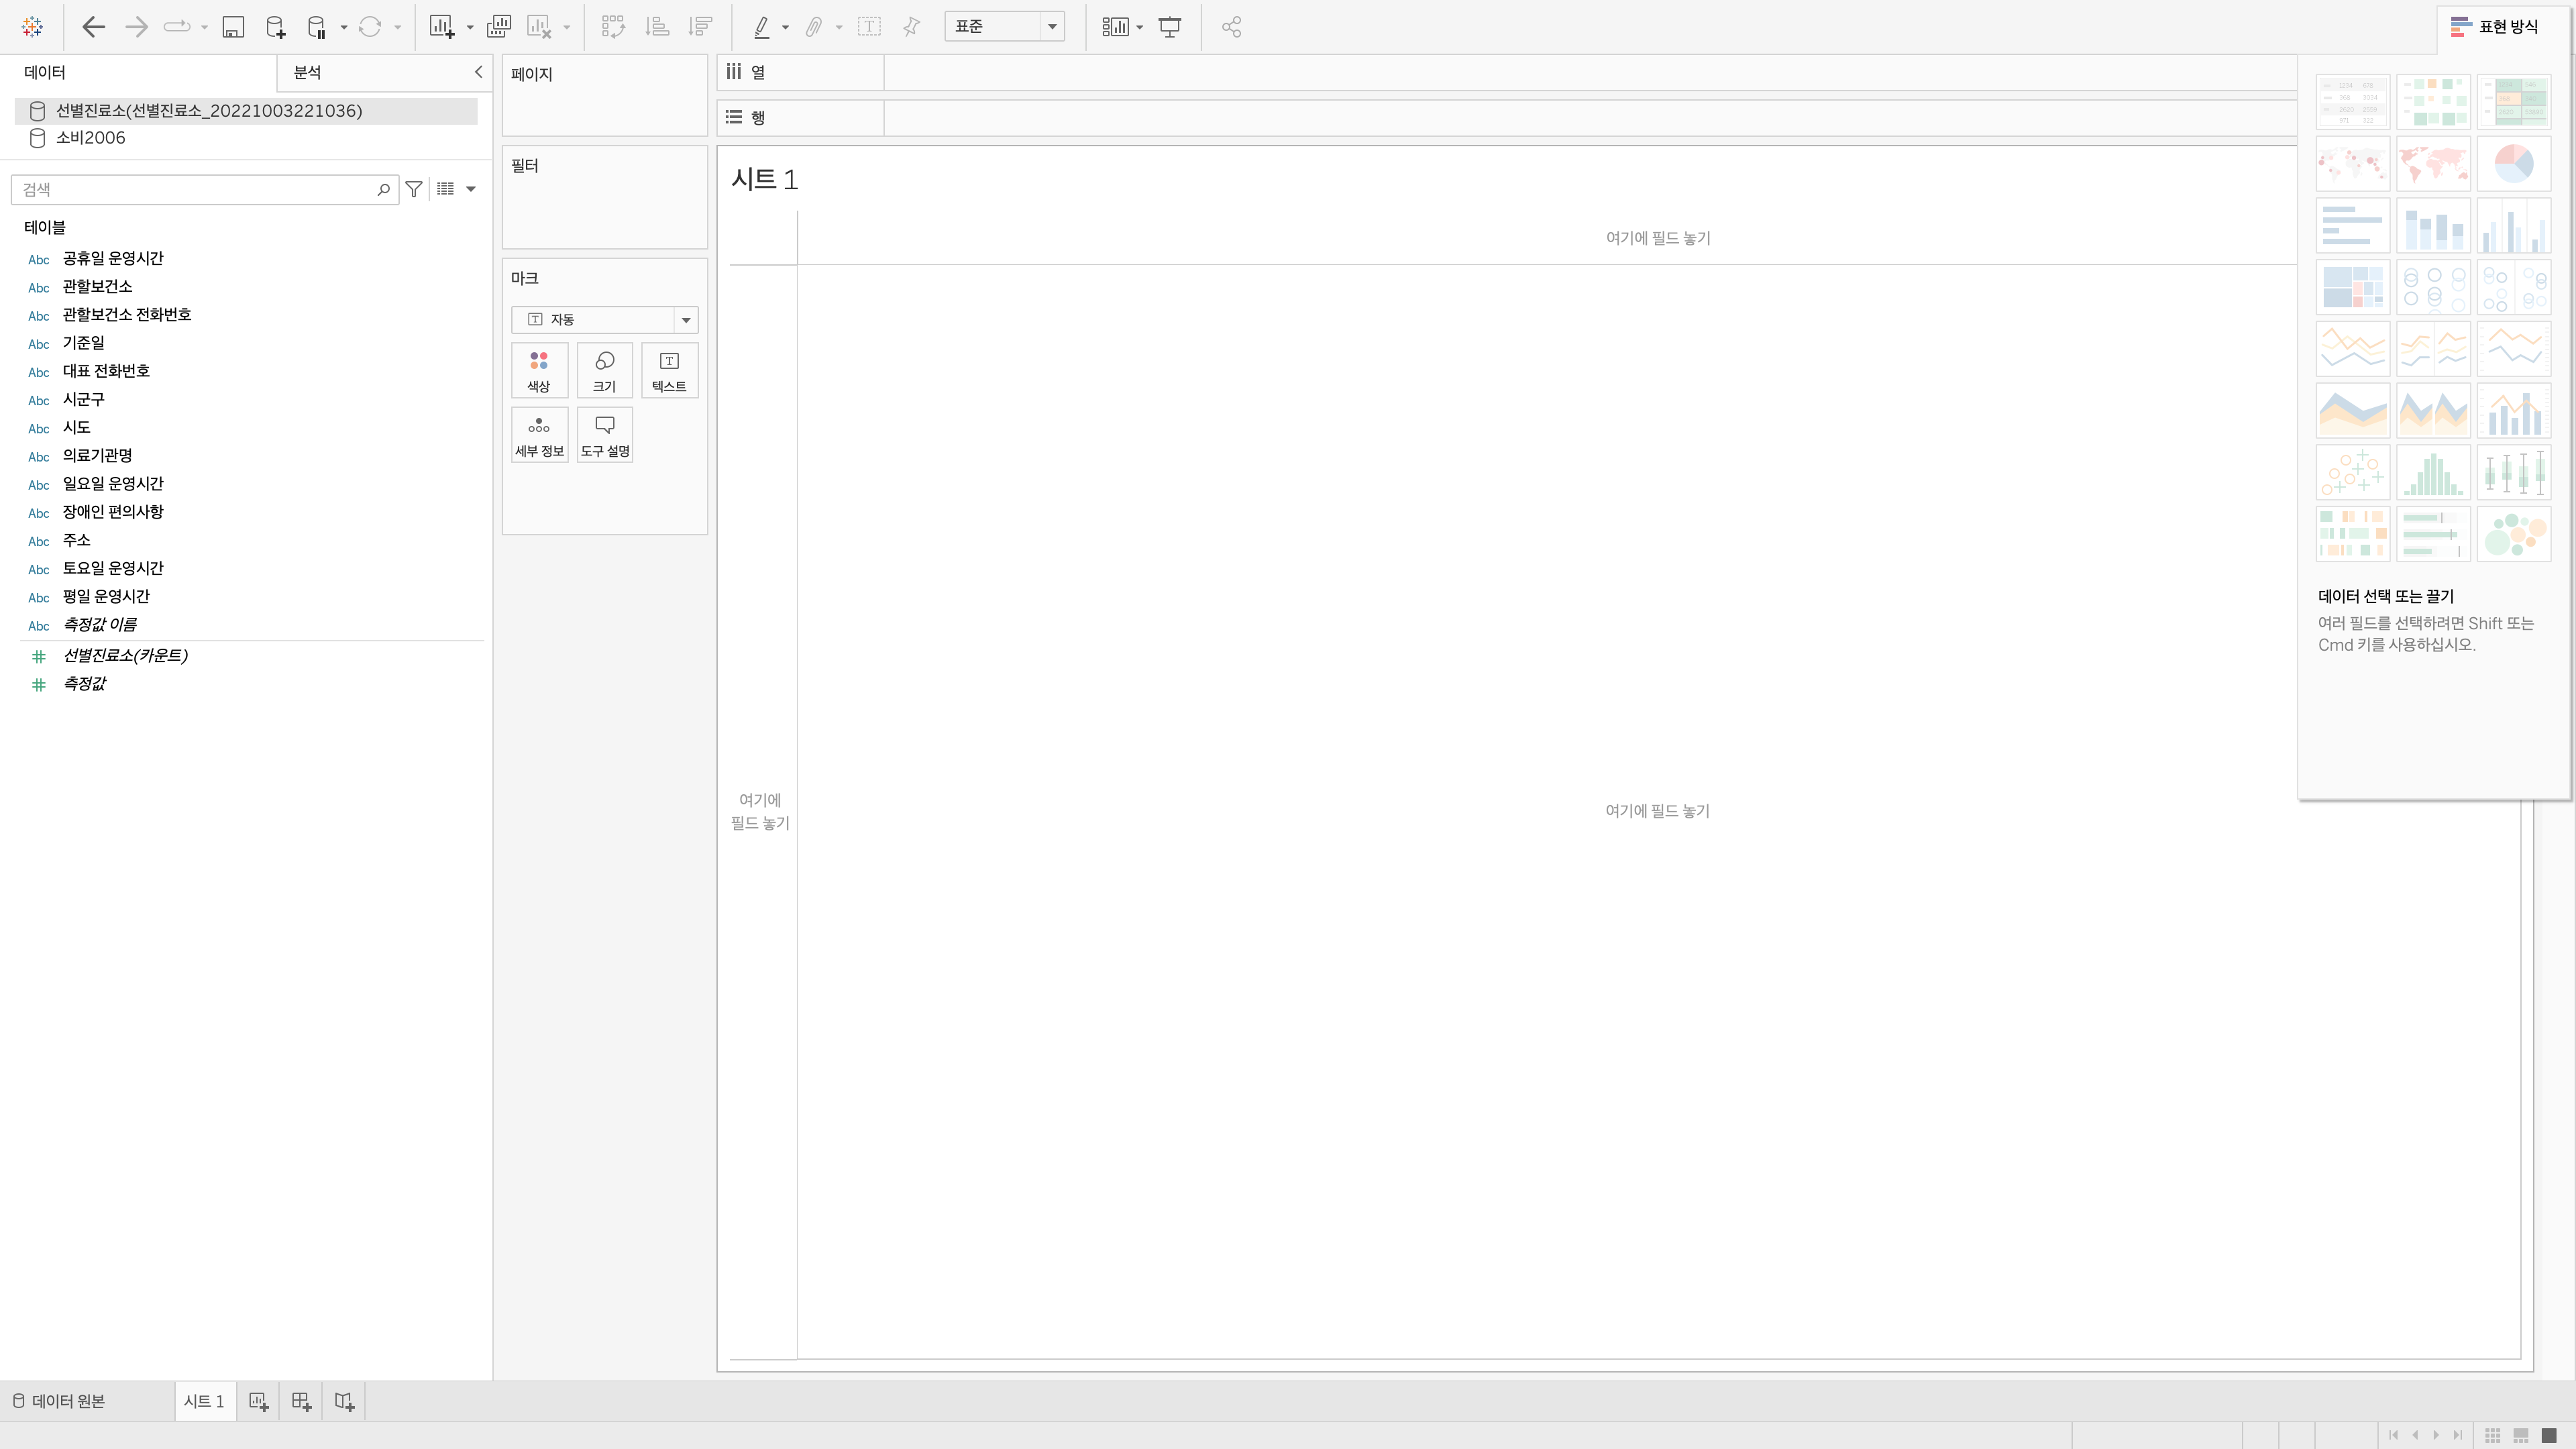
Task: Click the new worksheet toolbar icon
Action: [x=441, y=27]
